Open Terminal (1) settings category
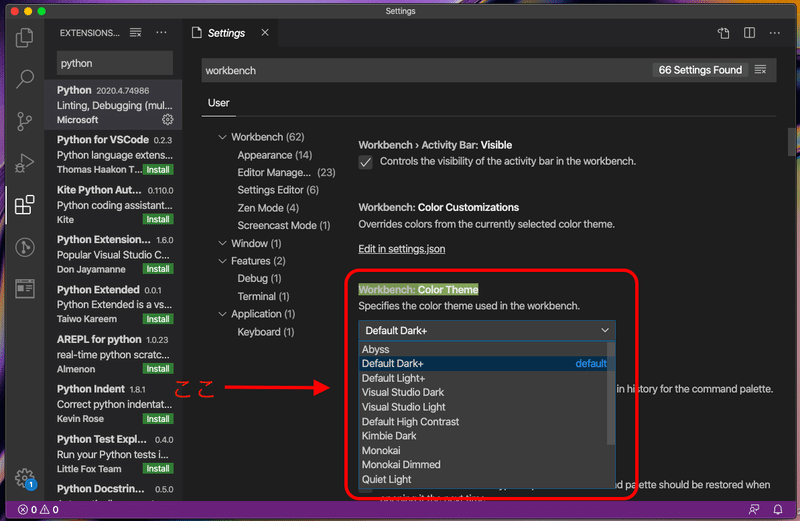 263,296
